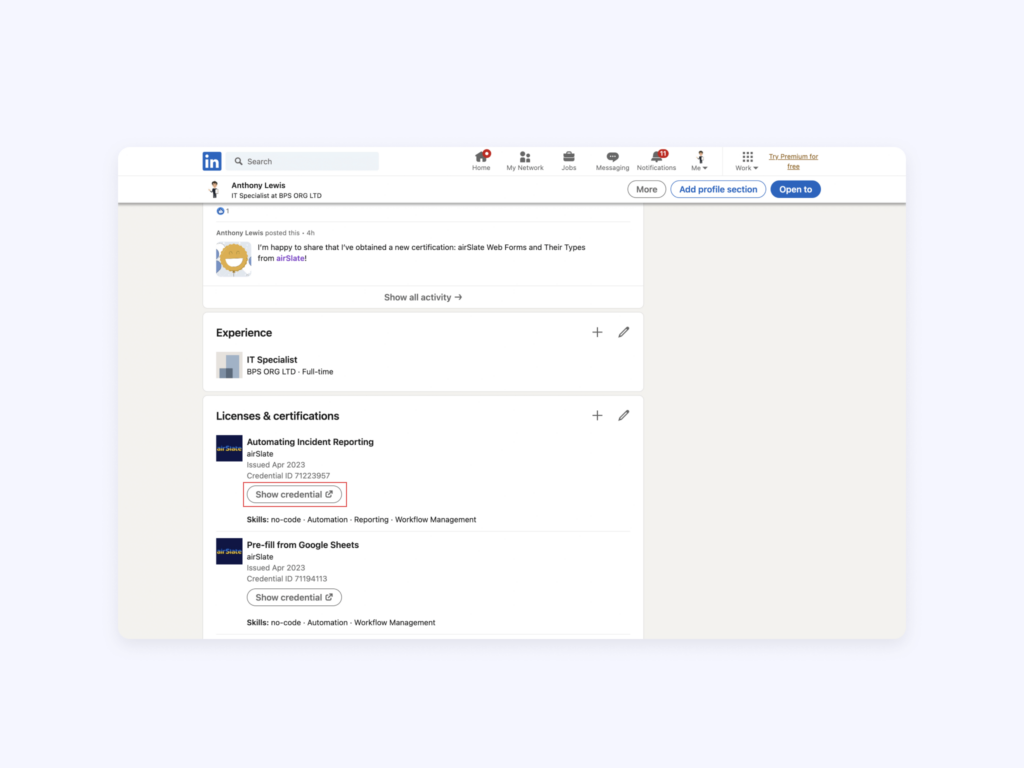
Task: Check the Notifications bell icon
Action: (x=656, y=157)
